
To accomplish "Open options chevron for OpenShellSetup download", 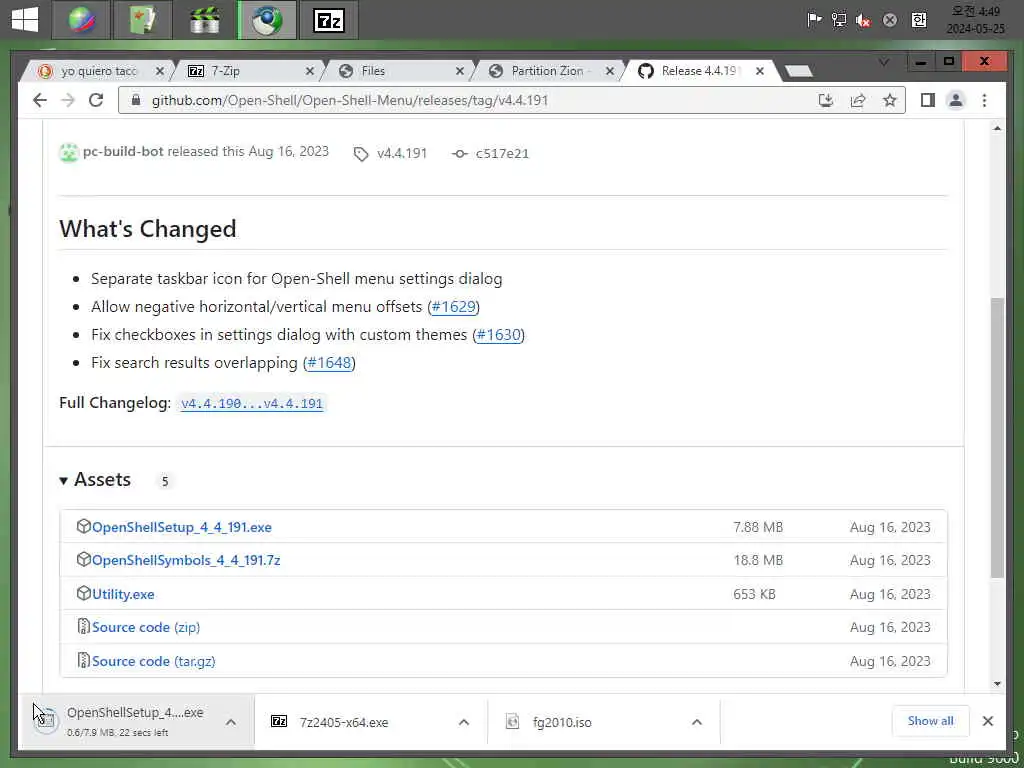I will coord(231,722).
